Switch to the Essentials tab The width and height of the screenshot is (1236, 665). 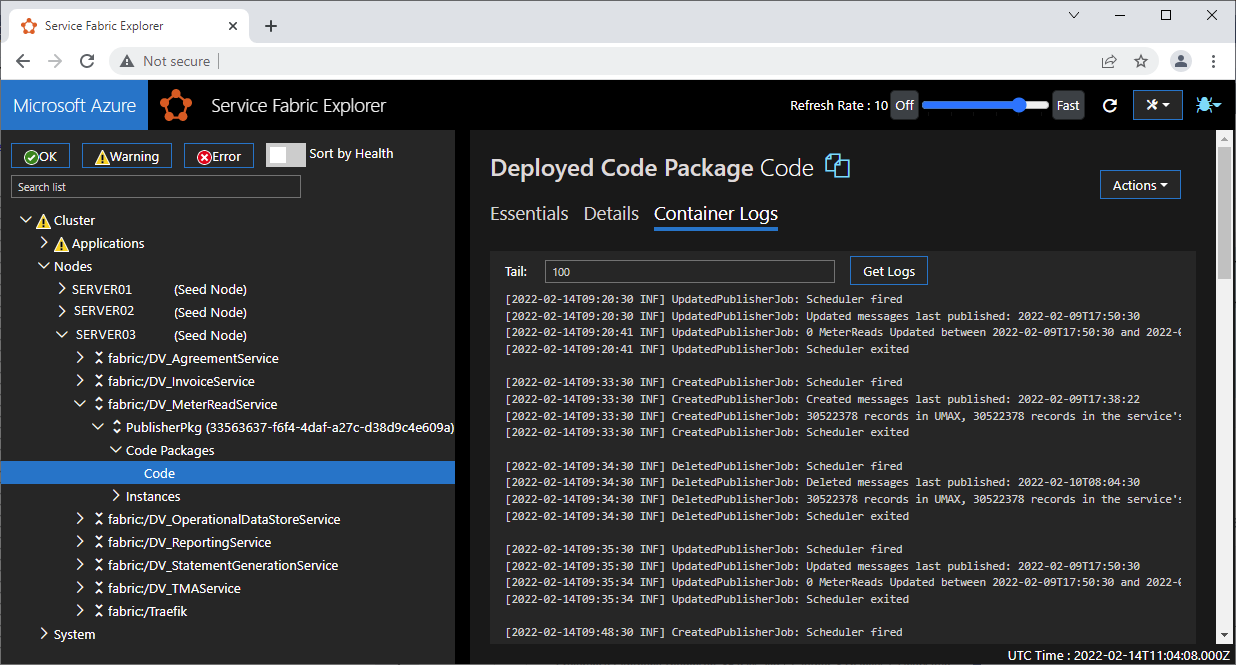coord(529,213)
